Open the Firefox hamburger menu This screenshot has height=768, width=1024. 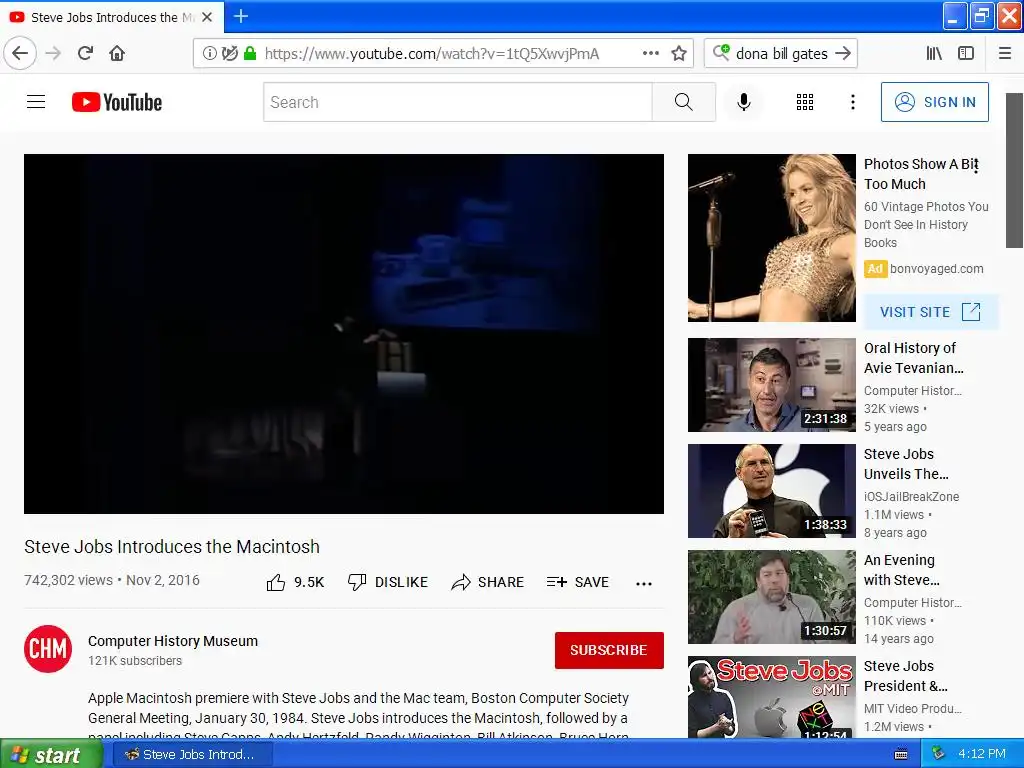(x=1005, y=54)
